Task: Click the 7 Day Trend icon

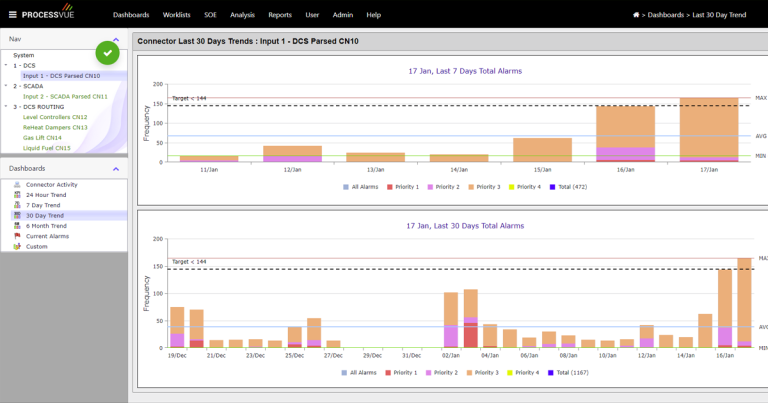Action: tap(17, 205)
